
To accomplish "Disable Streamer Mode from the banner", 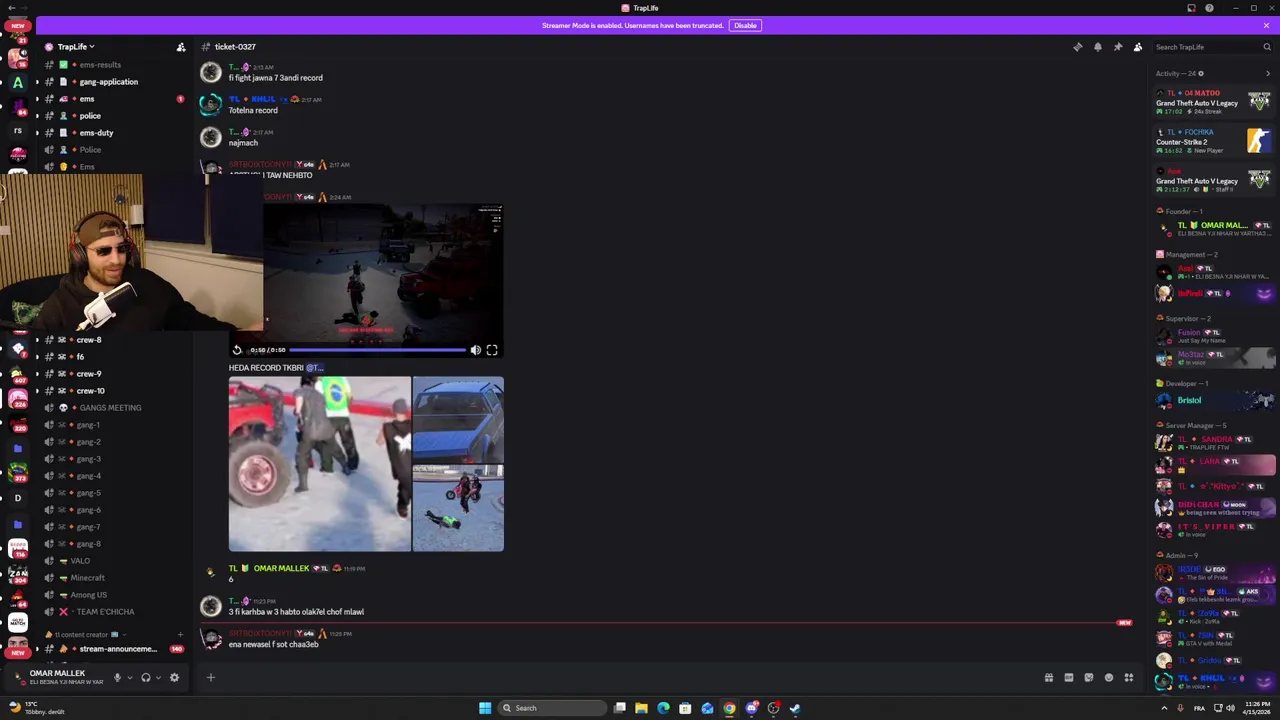I will pyautogui.click(x=745, y=25).
